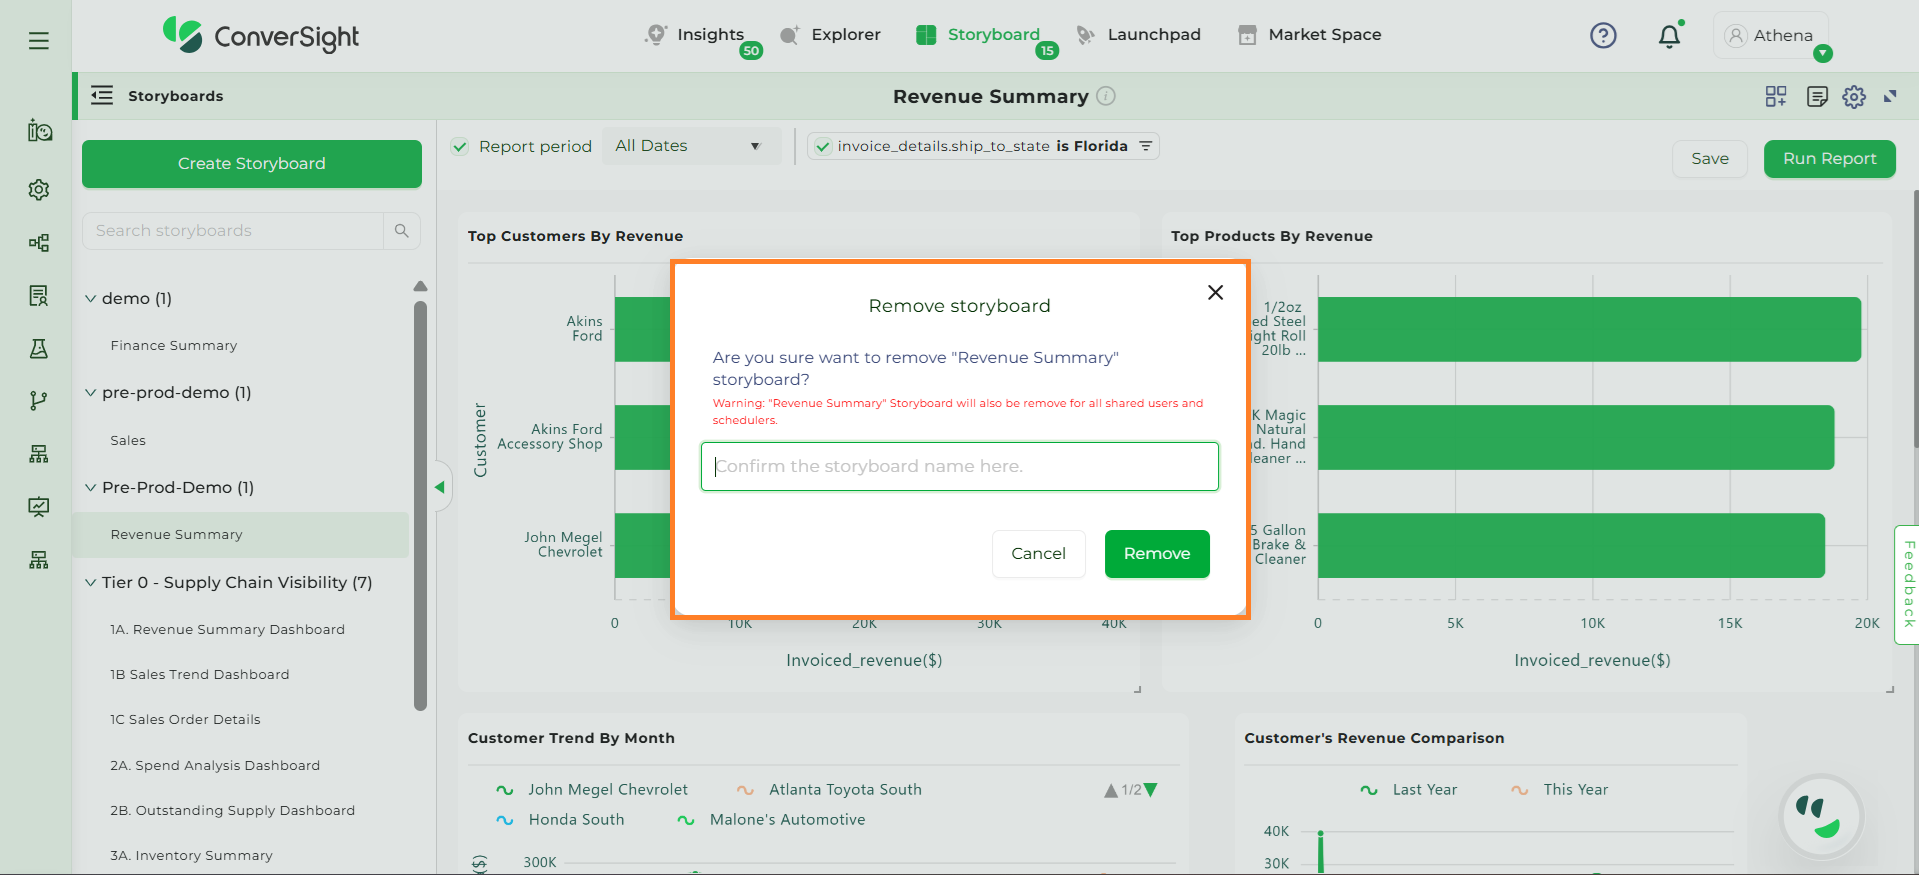Open the Athena chatbot floating icon

(x=1820, y=817)
